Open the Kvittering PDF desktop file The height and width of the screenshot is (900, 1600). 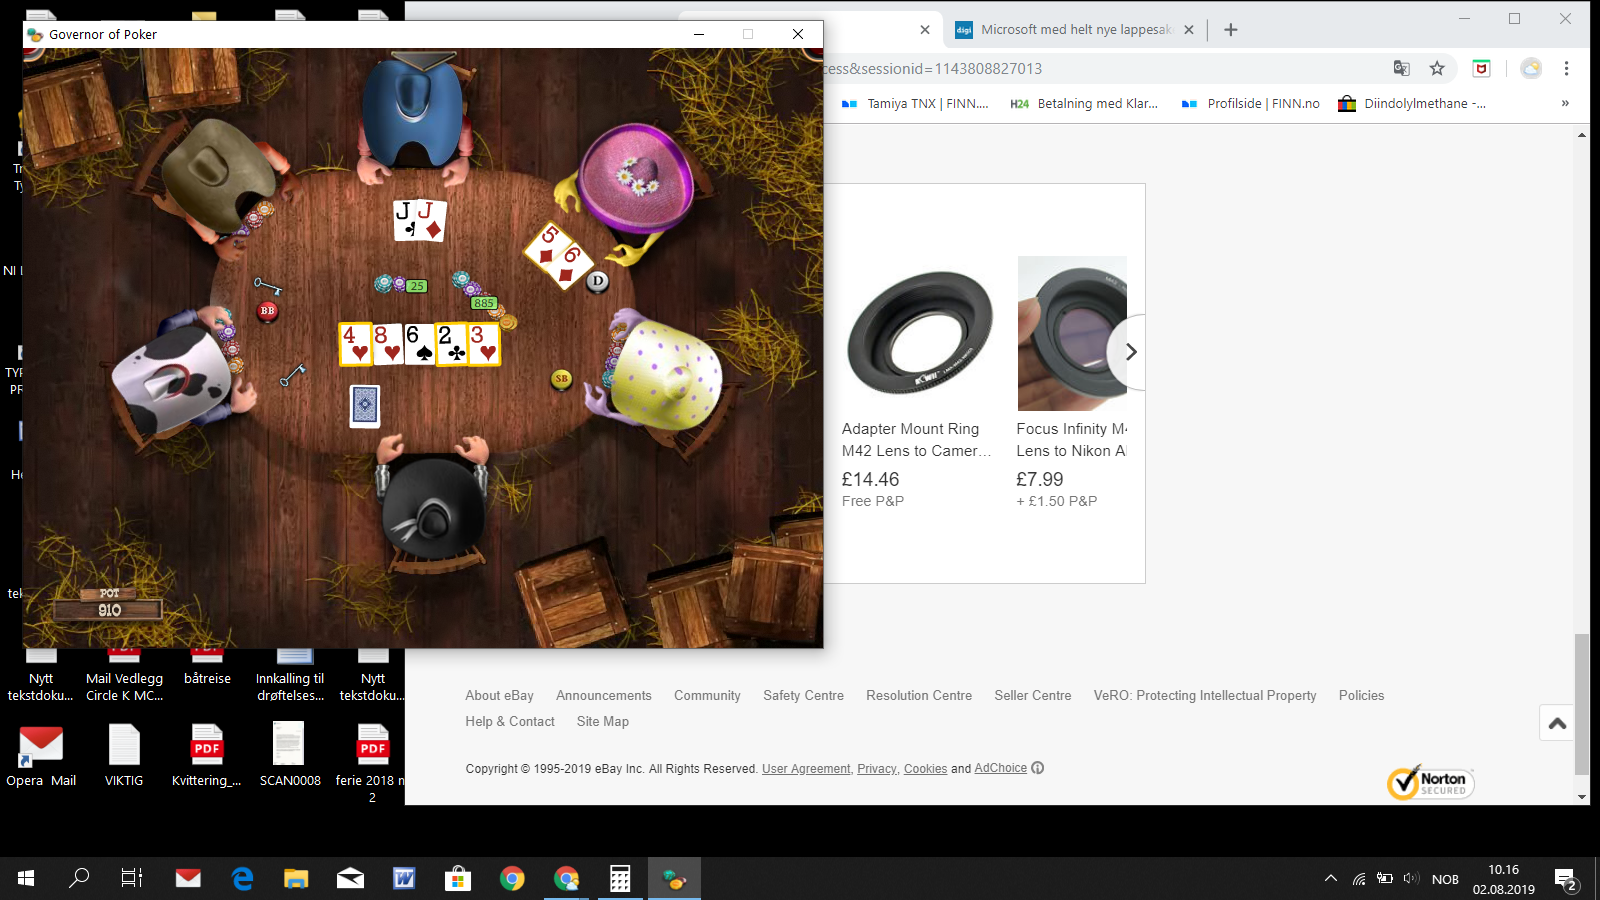(x=207, y=755)
